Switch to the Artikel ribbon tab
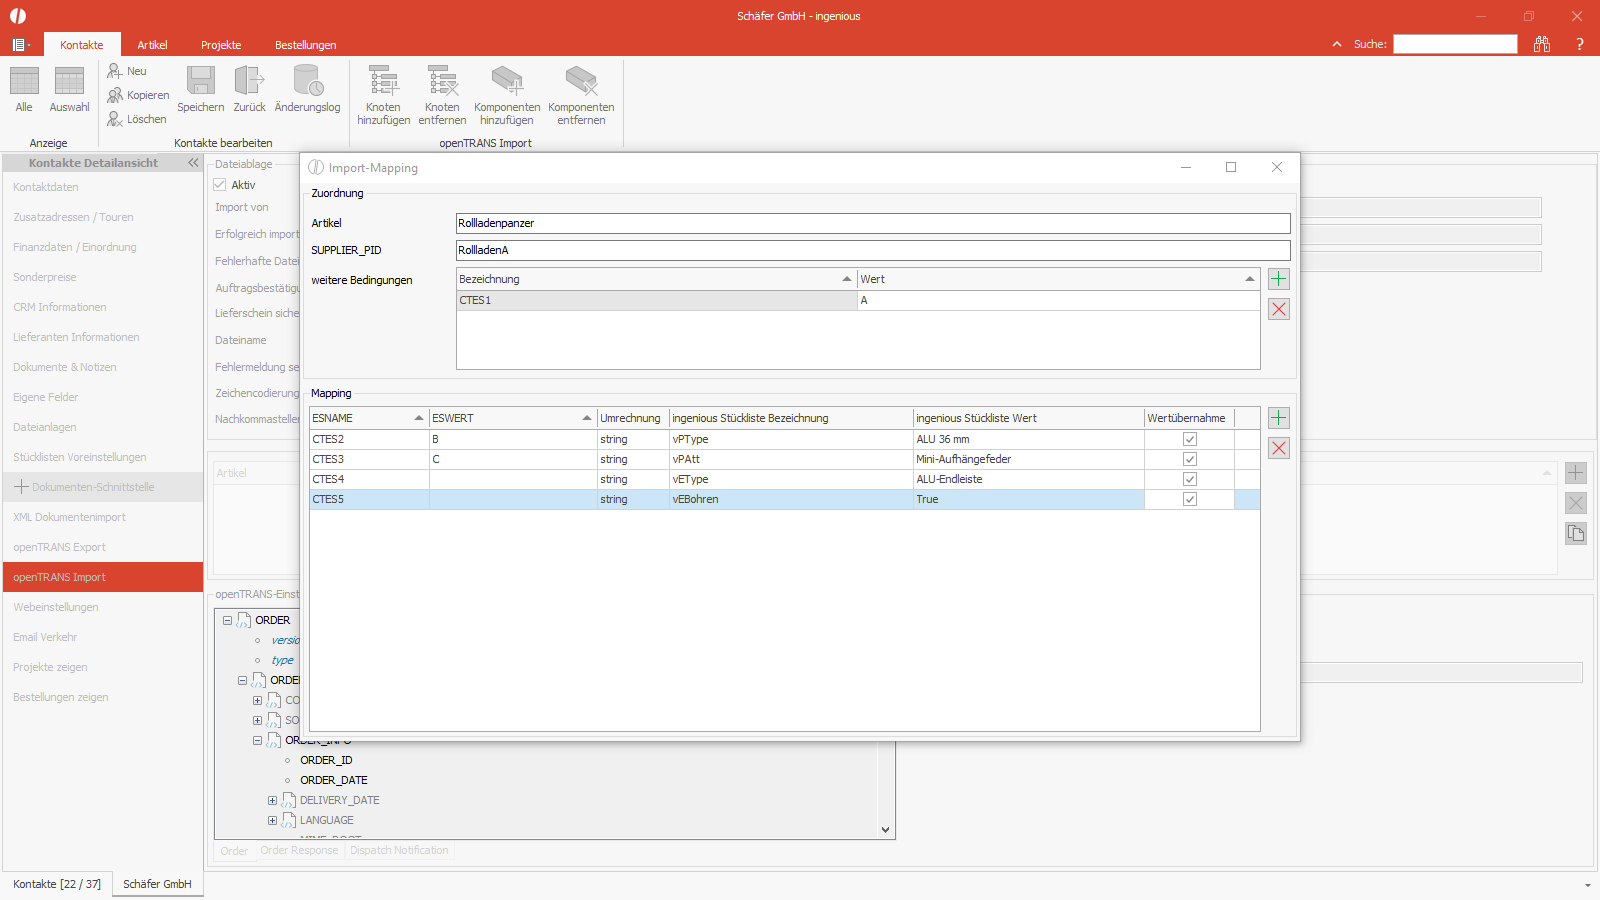The height and width of the screenshot is (900, 1600). (x=152, y=45)
